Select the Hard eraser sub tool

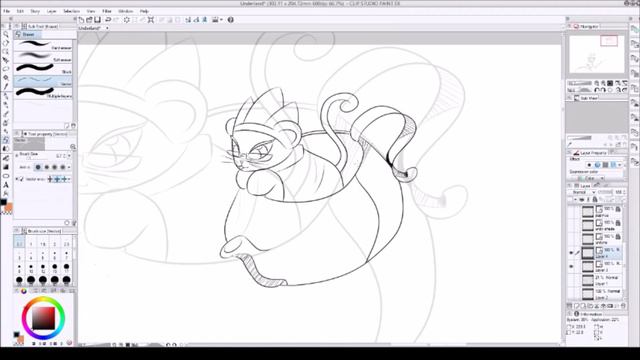point(44,45)
